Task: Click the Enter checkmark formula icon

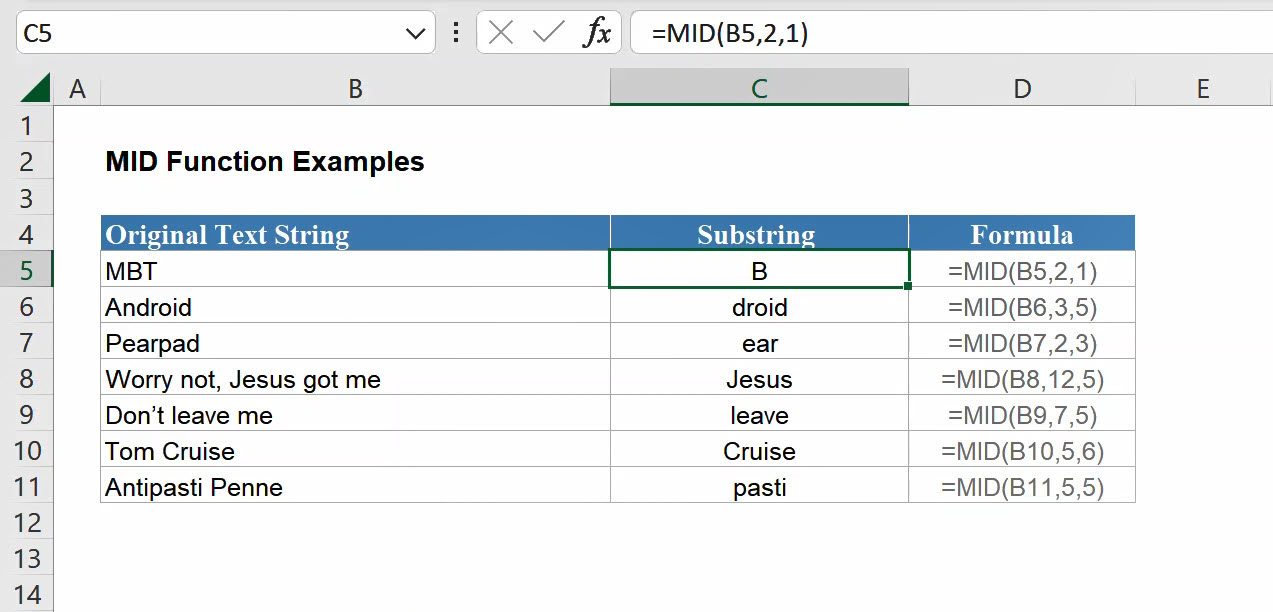Action: point(548,33)
